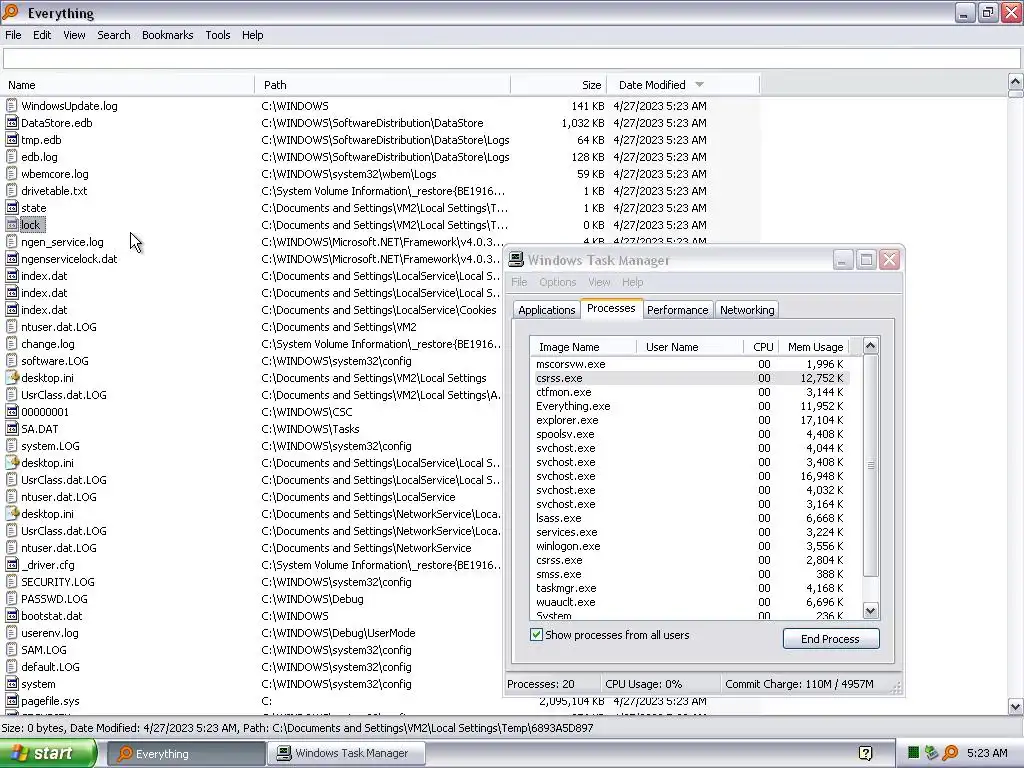Sort processes by Mem Usage column

[813, 347]
